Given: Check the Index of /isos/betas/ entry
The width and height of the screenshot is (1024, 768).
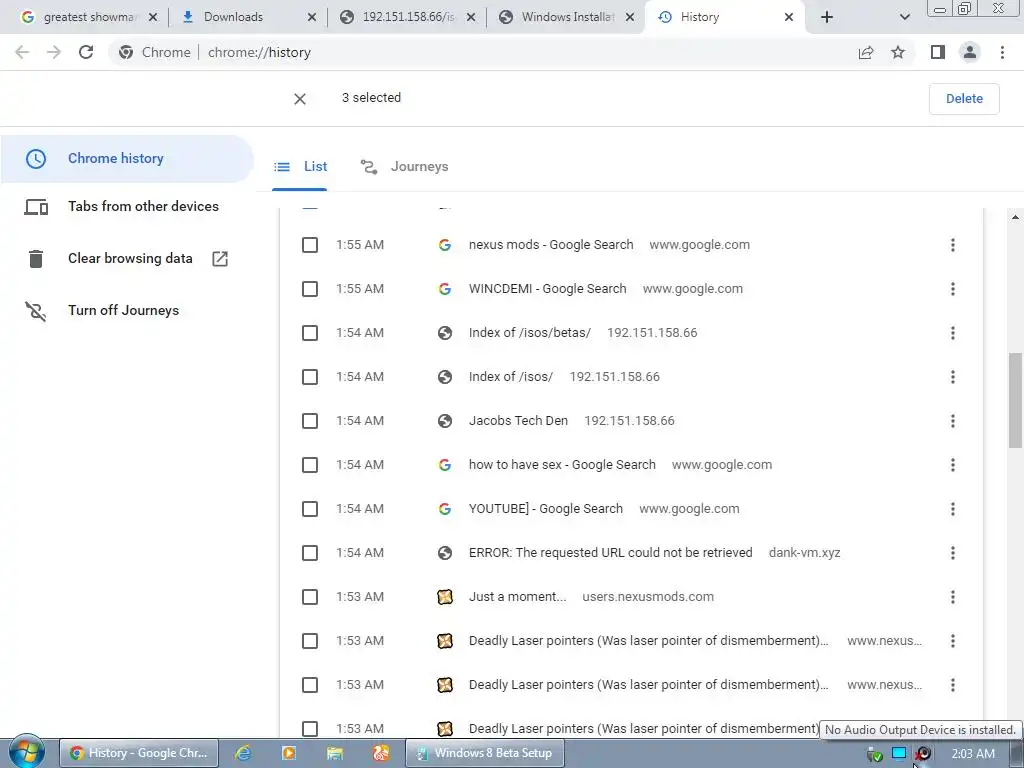Looking at the screenshot, I should pyautogui.click(x=310, y=333).
